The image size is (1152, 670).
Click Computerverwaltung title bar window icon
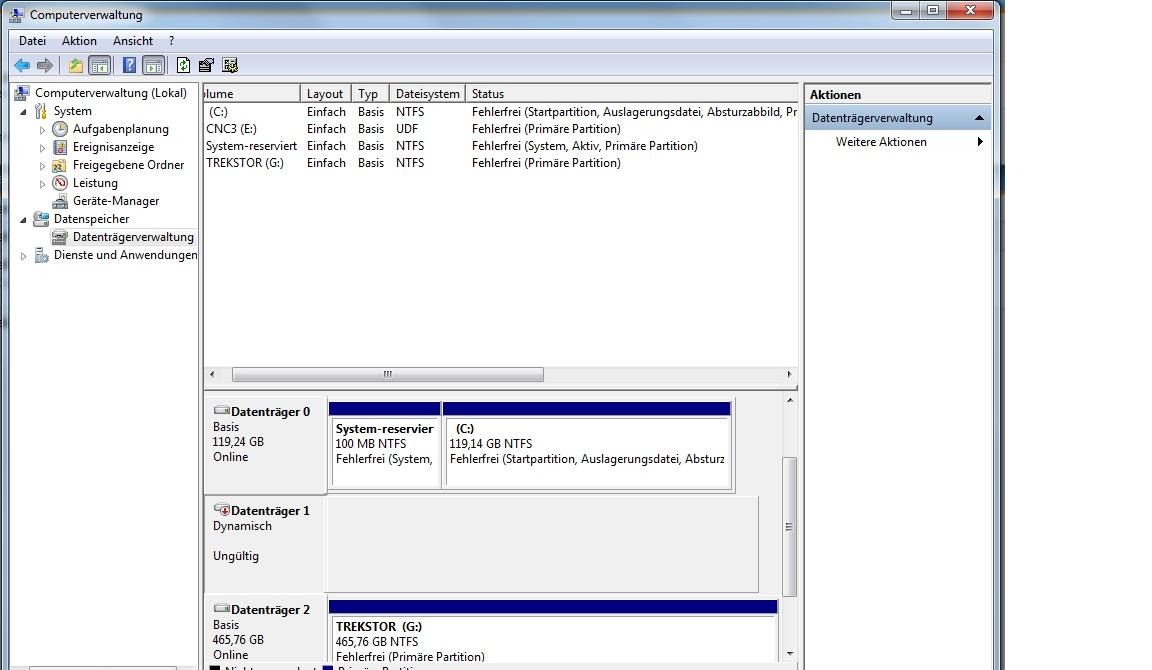18,14
